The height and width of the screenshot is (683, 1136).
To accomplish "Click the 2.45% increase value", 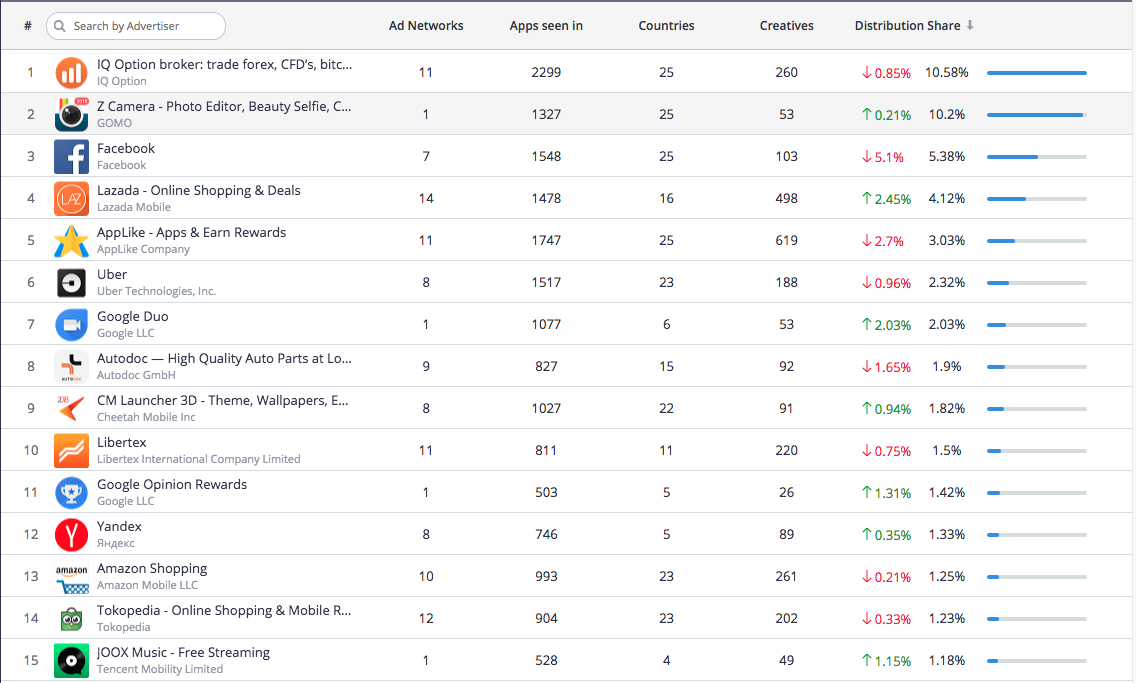I will coord(886,199).
